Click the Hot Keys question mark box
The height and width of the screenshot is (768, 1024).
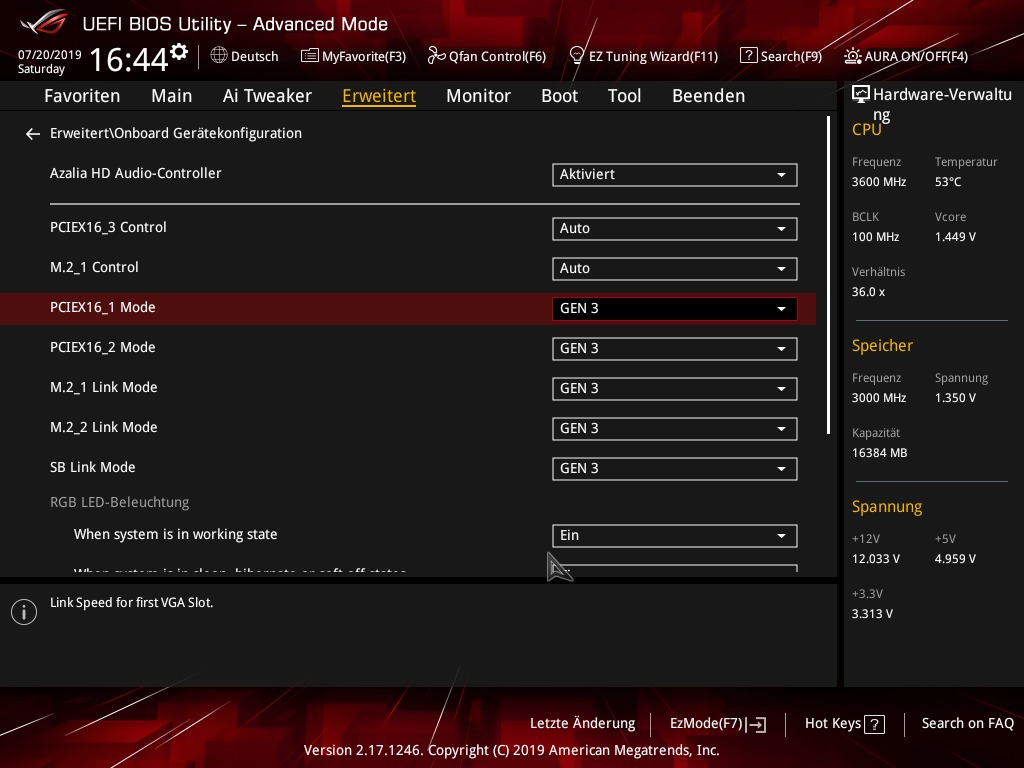[874, 724]
